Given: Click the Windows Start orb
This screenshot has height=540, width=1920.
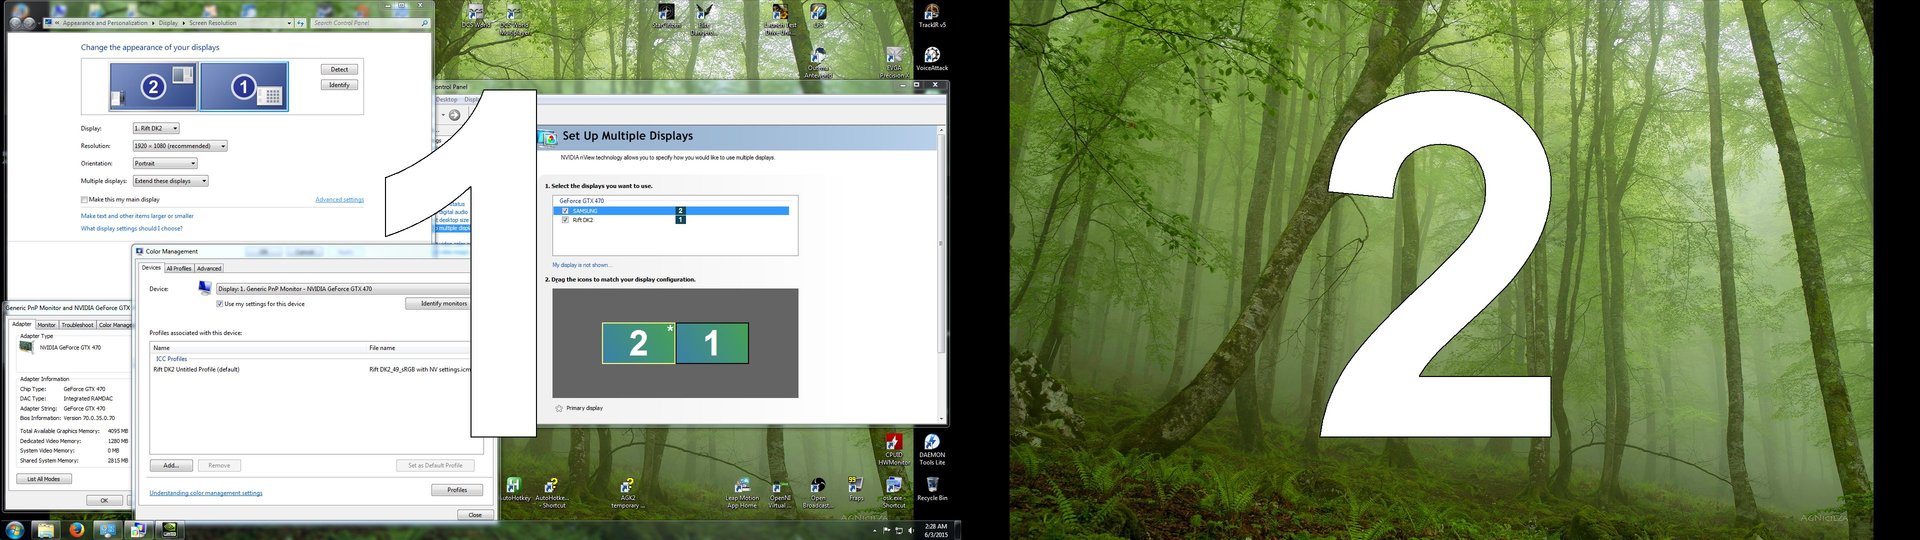Looking at the screenshot, I should [14, 529].
